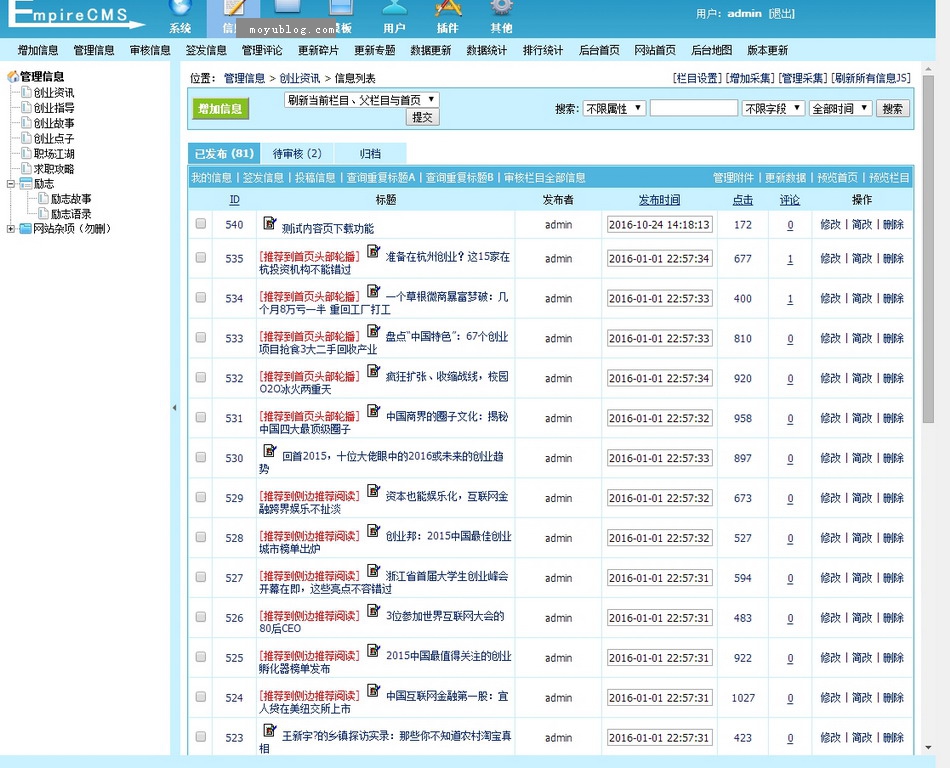Click the edit icon in row 529
The image size is (950, 768).
(x=373, y=491)
